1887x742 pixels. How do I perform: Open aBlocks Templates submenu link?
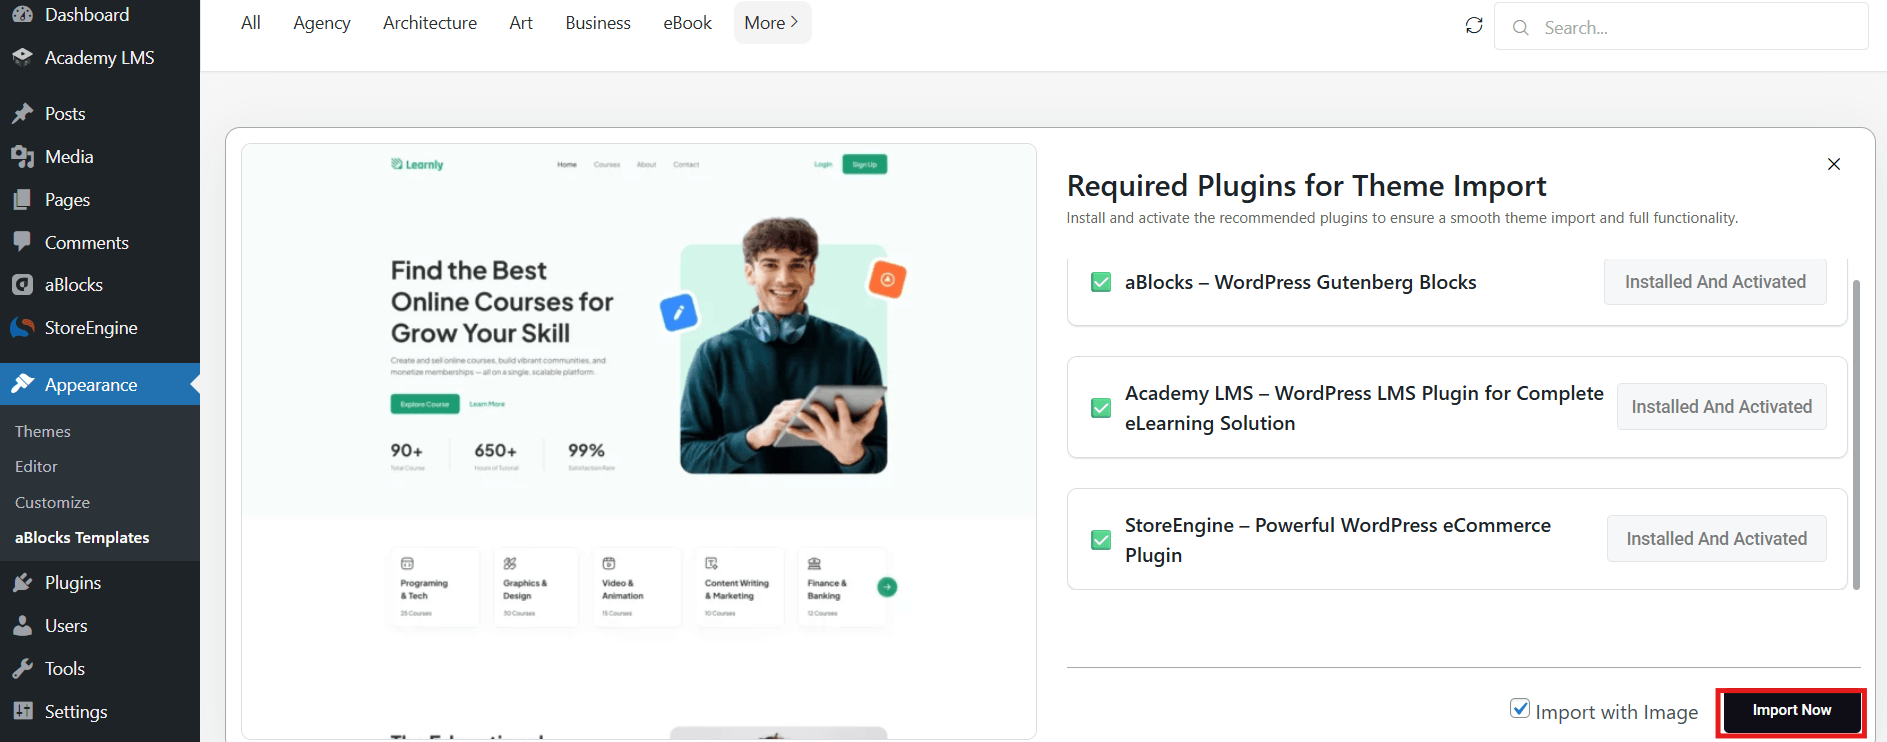pyautogui.click(x=82, y=538)
